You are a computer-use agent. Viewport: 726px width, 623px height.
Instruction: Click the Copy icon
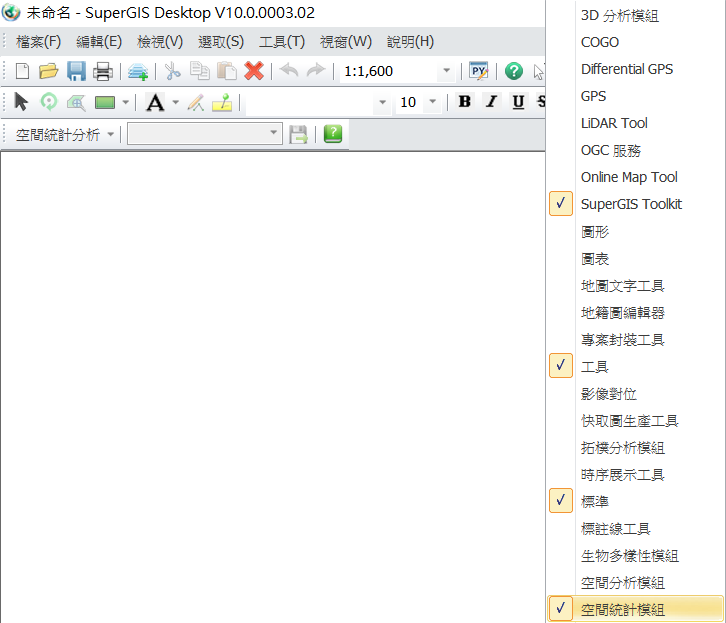tap(200, 71)
